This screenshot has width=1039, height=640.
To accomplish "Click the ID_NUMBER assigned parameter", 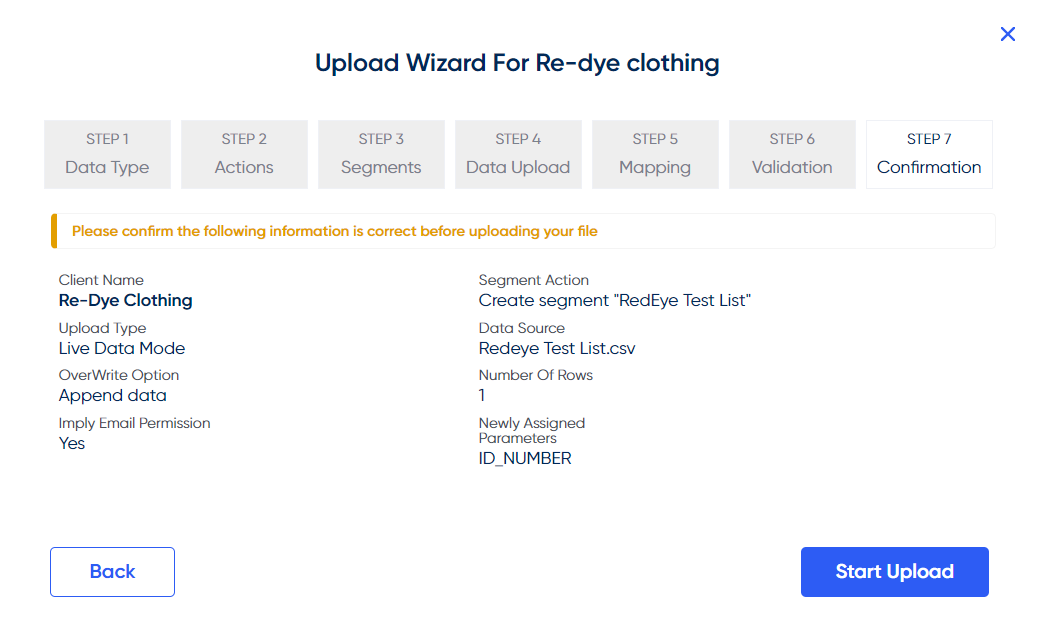I will pos(524,457).
